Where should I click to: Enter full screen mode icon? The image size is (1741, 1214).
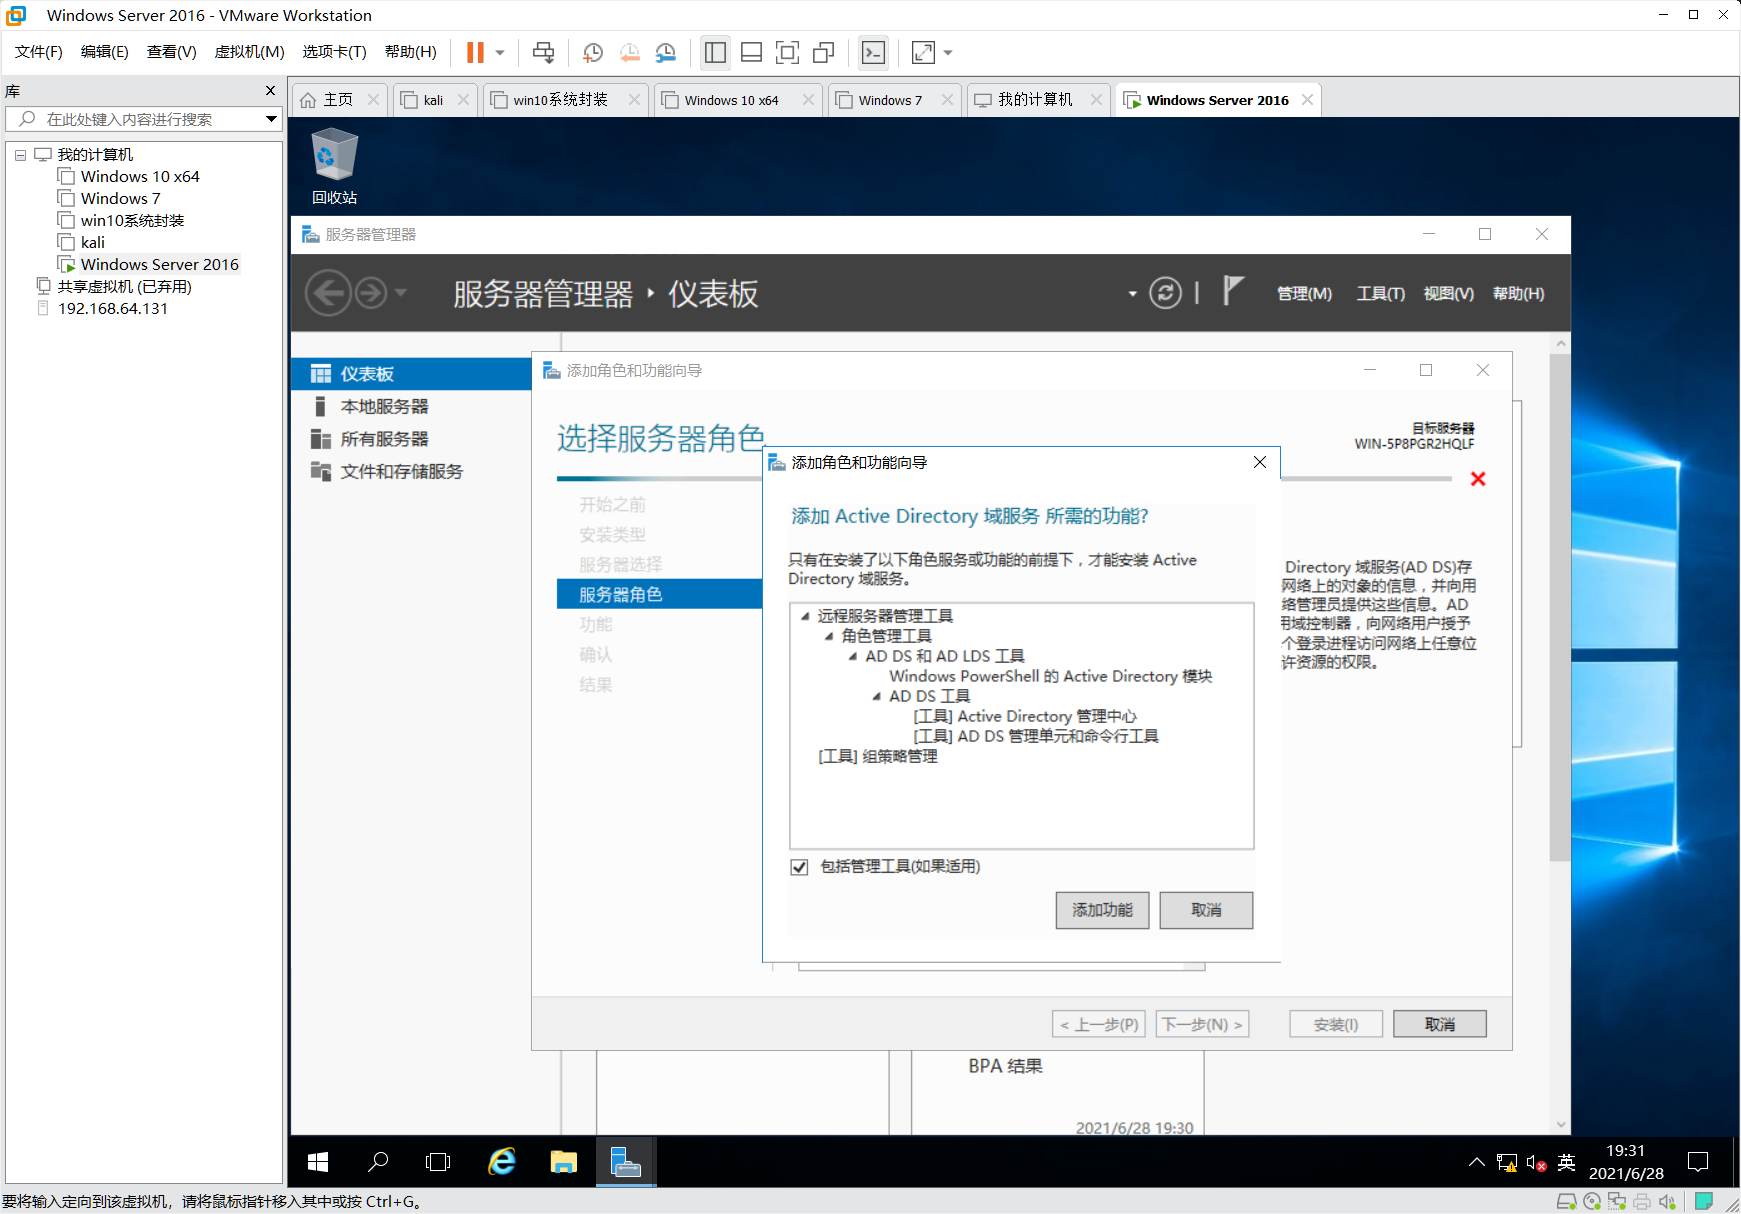787,52
